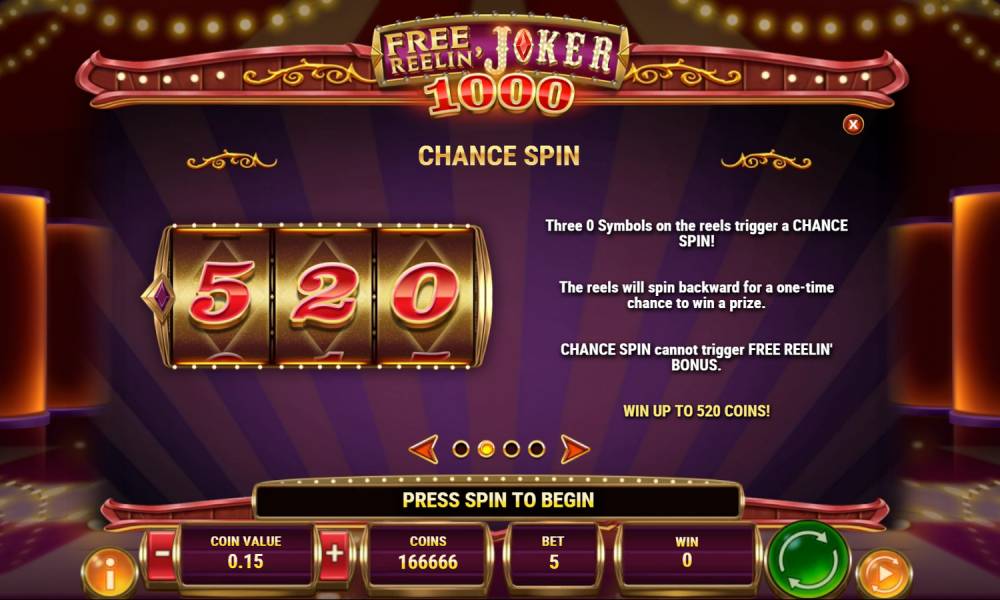
Task: Click the green spin button
Action: coord(807,560)
